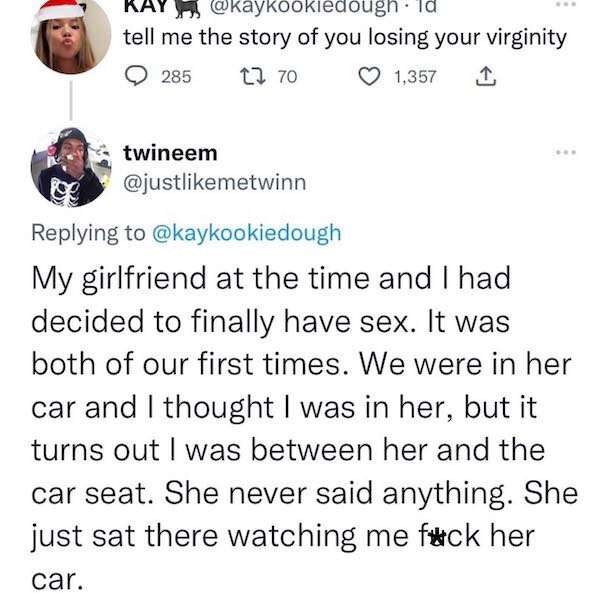Follow the @kaykookiedough mention after Replying to
The image size is (600, 600).
[245, 233]
